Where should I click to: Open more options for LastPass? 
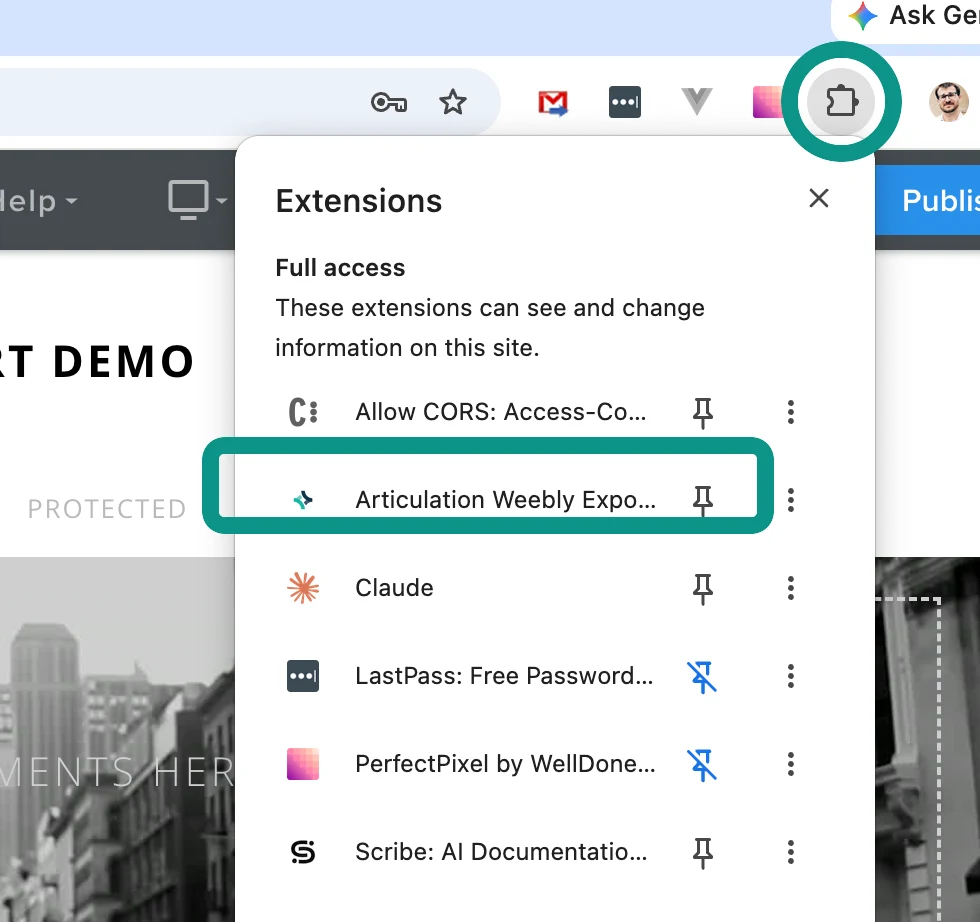point(791,676)
